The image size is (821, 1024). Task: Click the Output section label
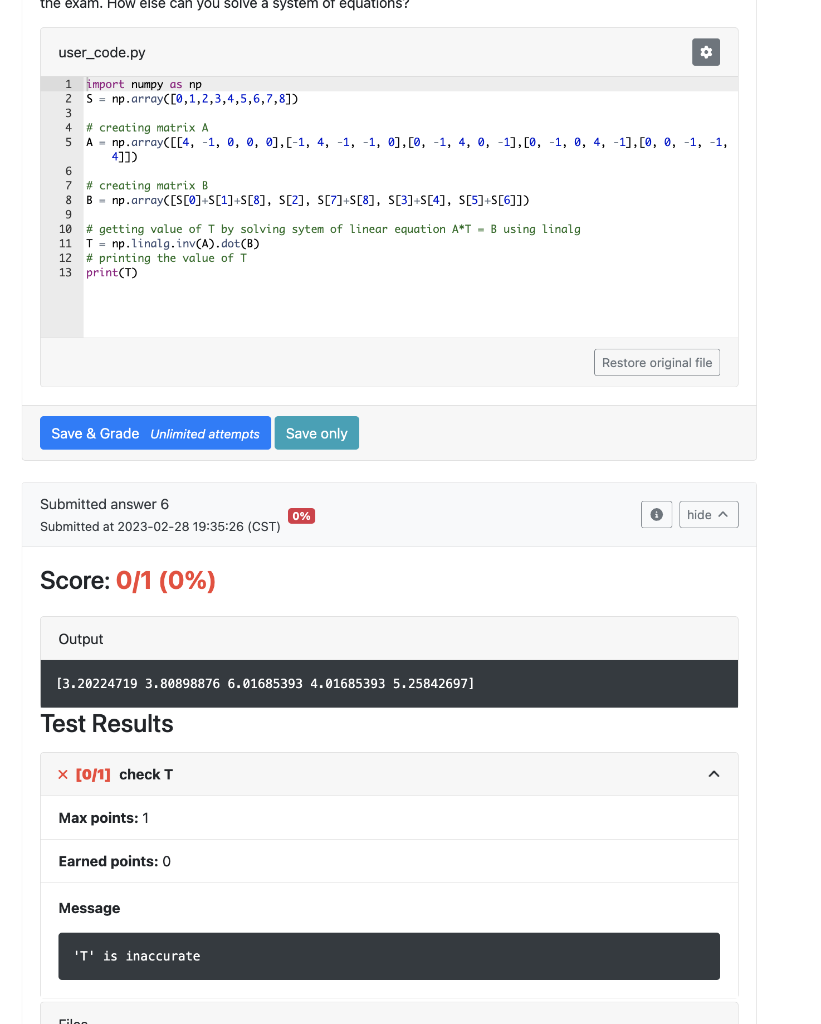[x=81, y=639]
